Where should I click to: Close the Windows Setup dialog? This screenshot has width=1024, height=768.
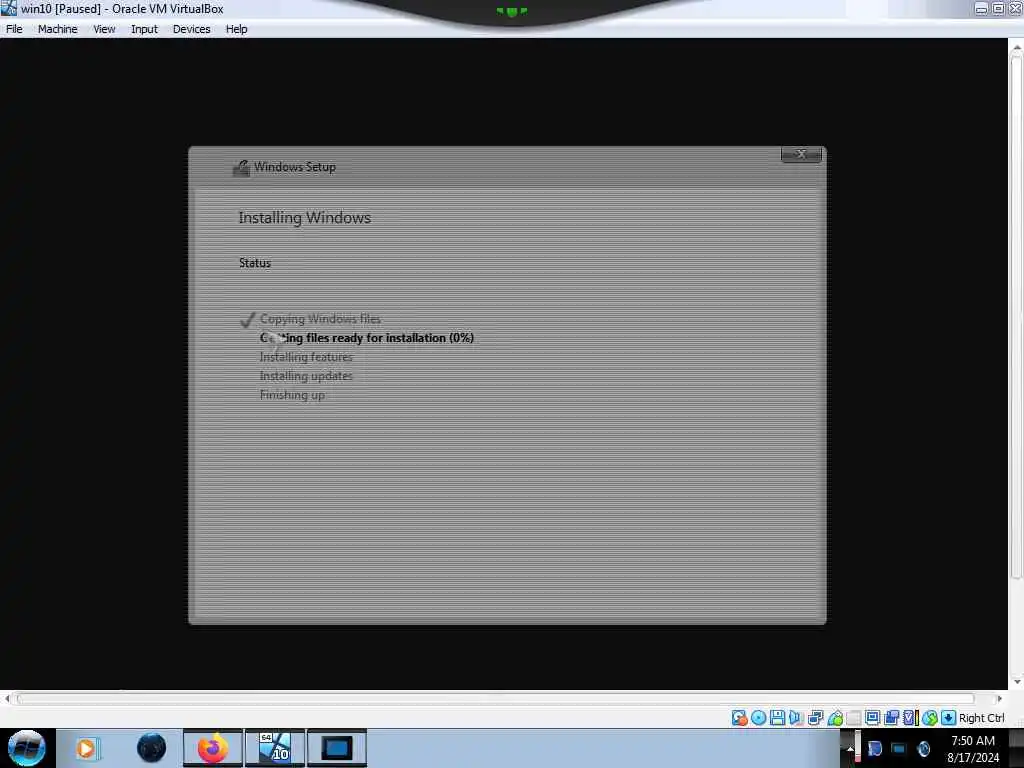click(x=801, y=154)
